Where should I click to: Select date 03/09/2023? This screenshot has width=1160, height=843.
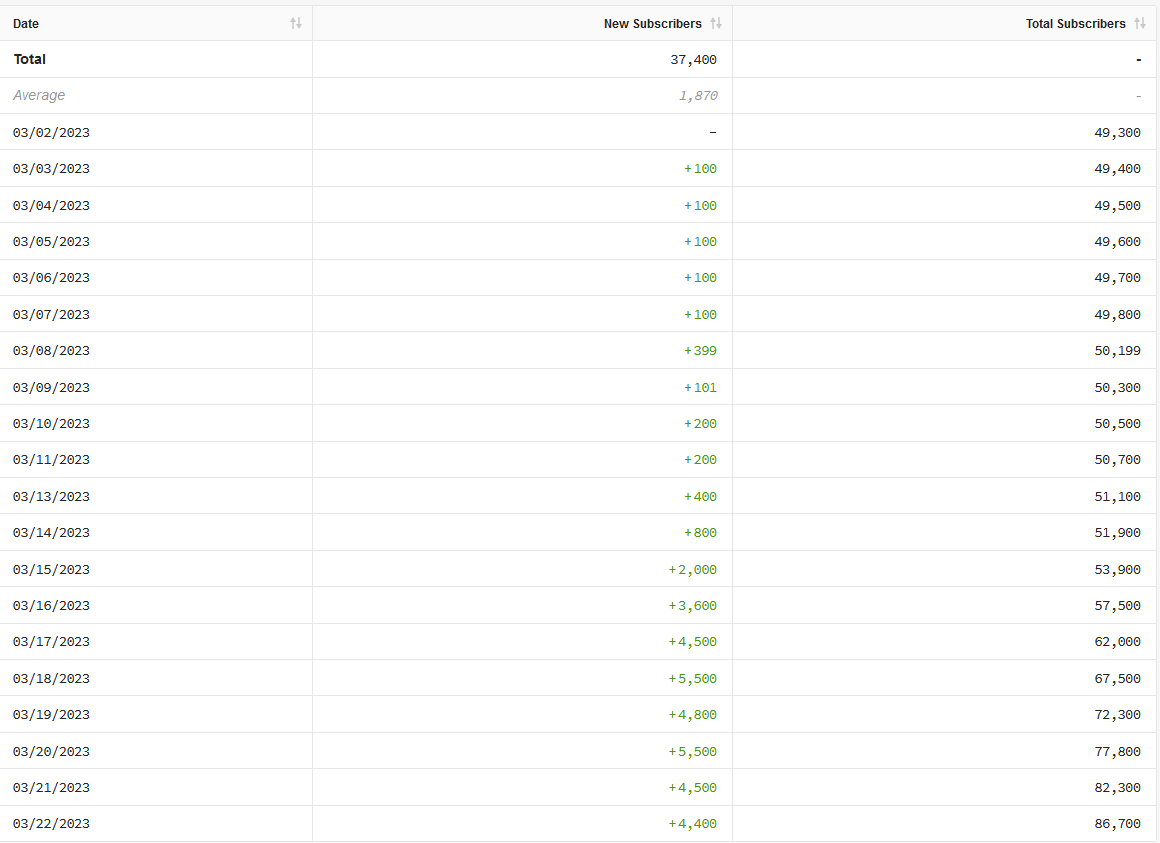pyautogui.click(x=51, y=387)
